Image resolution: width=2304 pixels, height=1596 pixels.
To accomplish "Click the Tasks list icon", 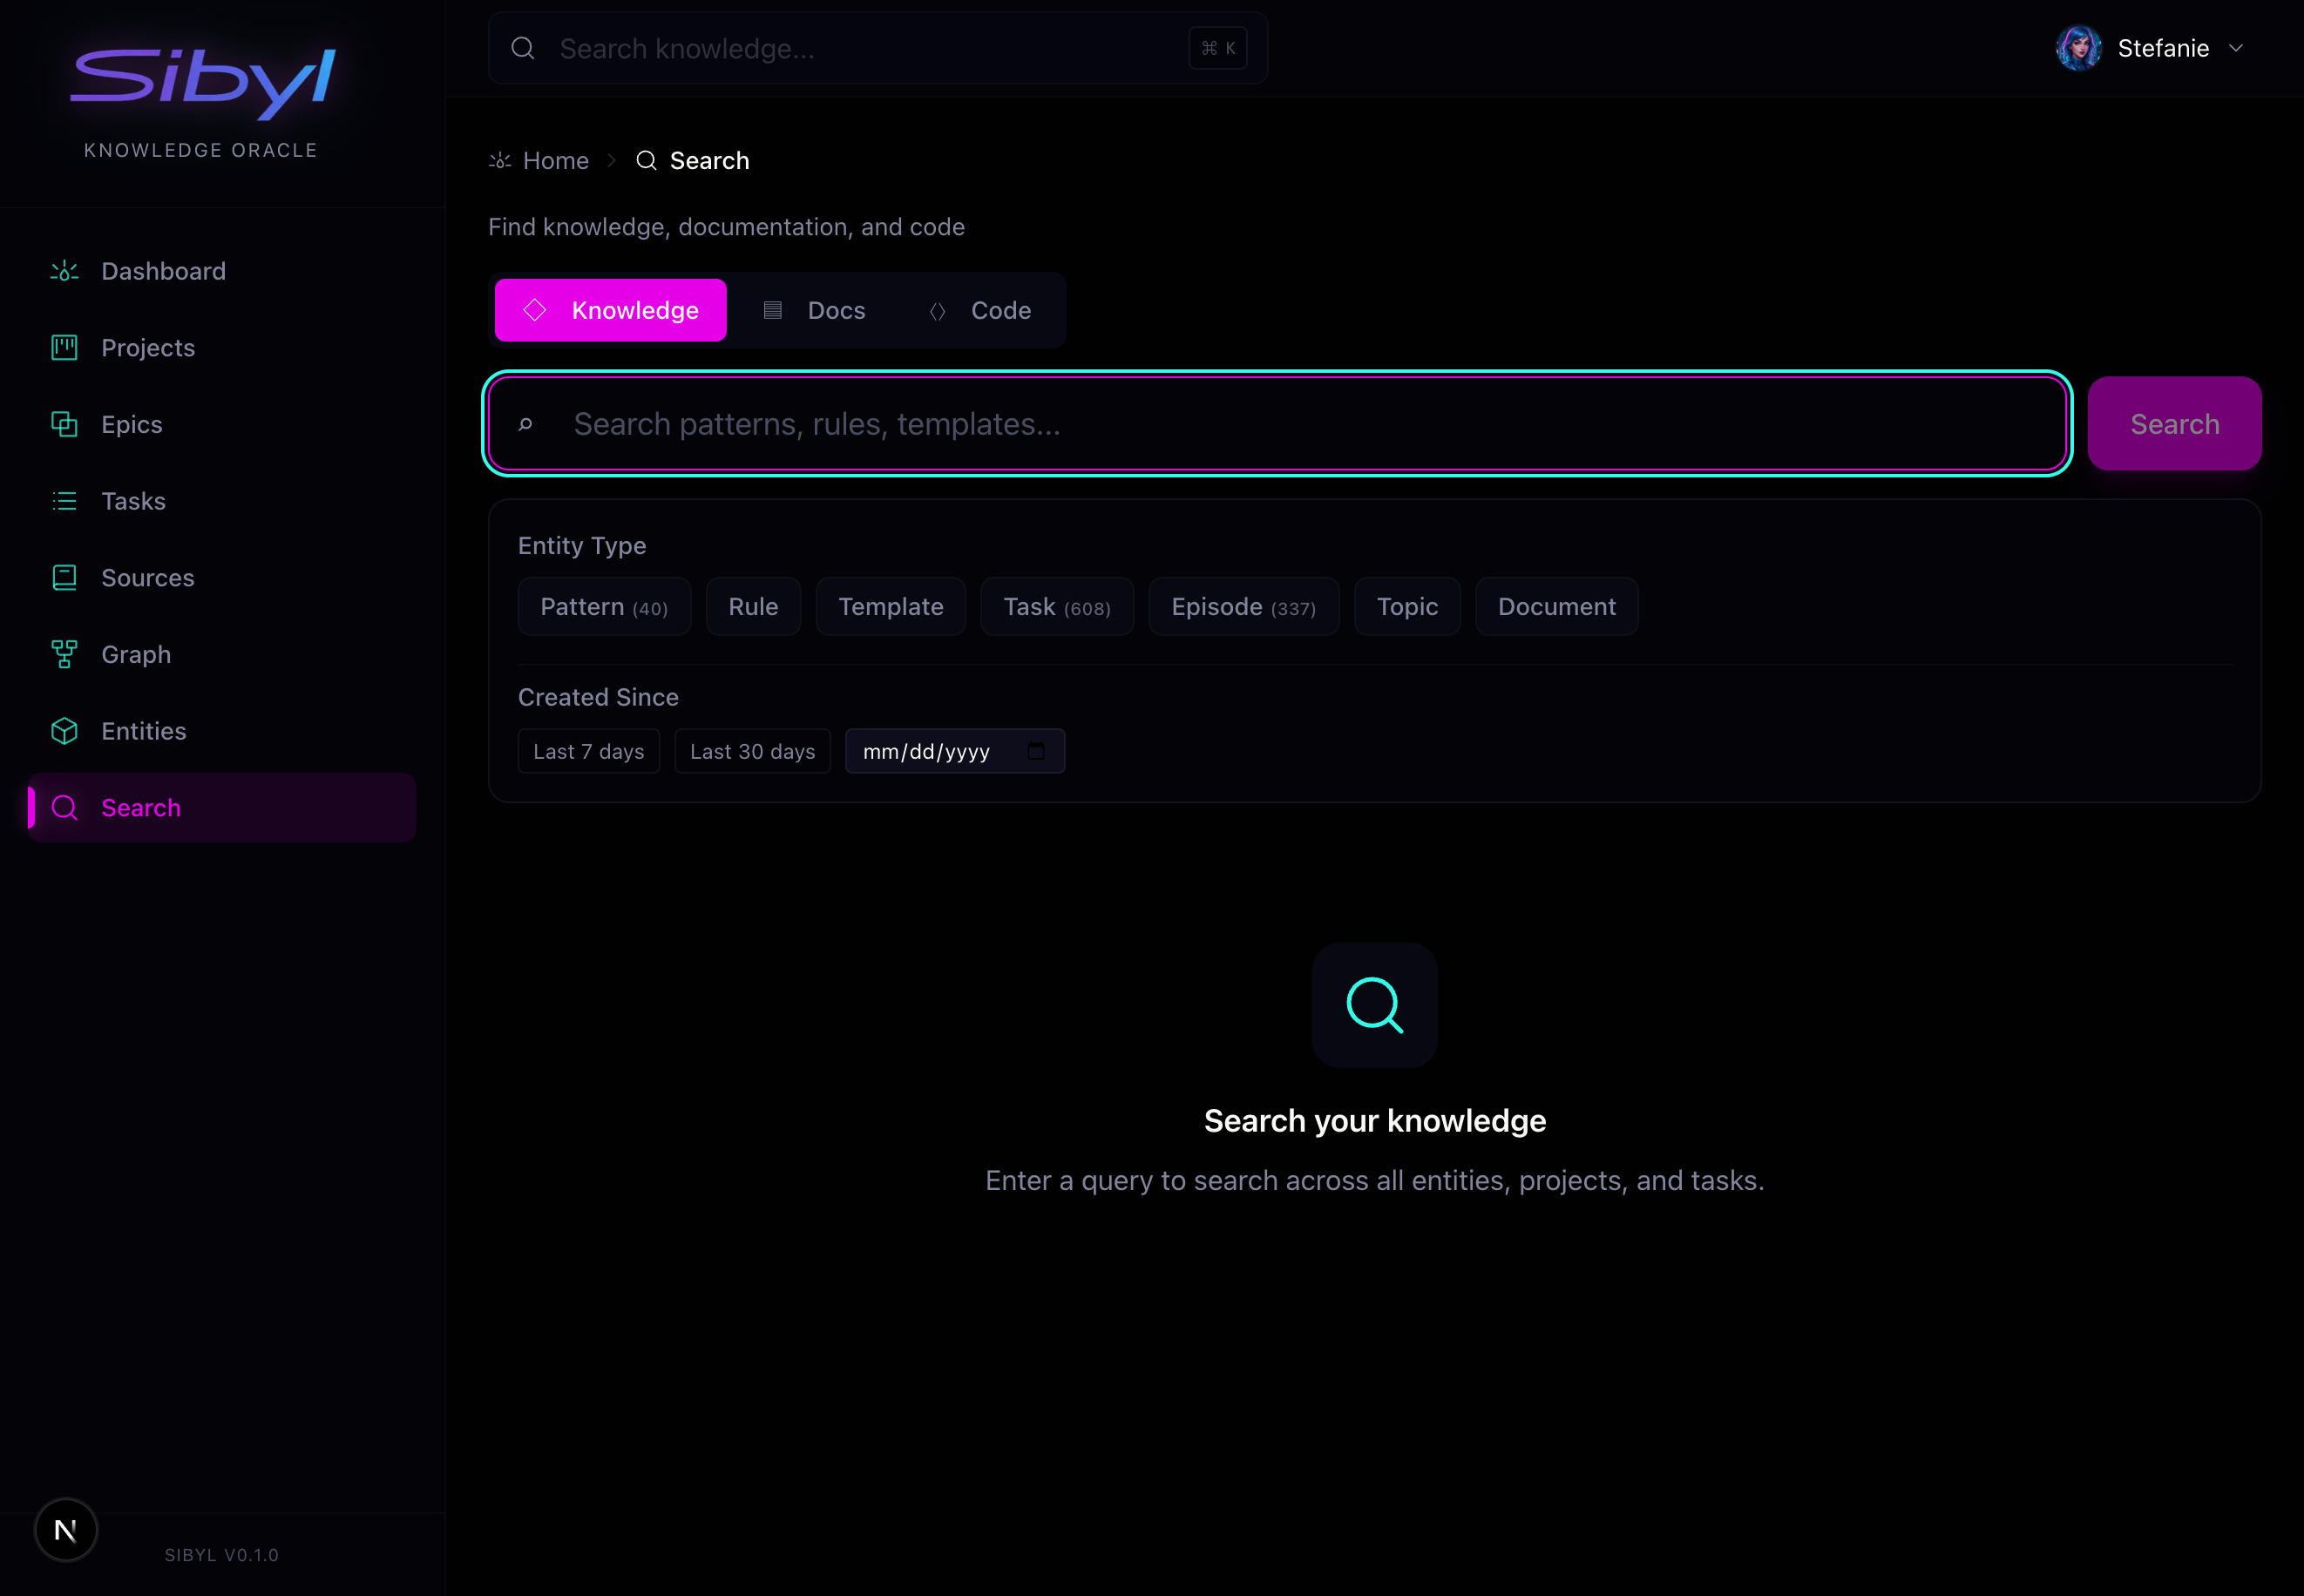I will (x=64, y=501).
